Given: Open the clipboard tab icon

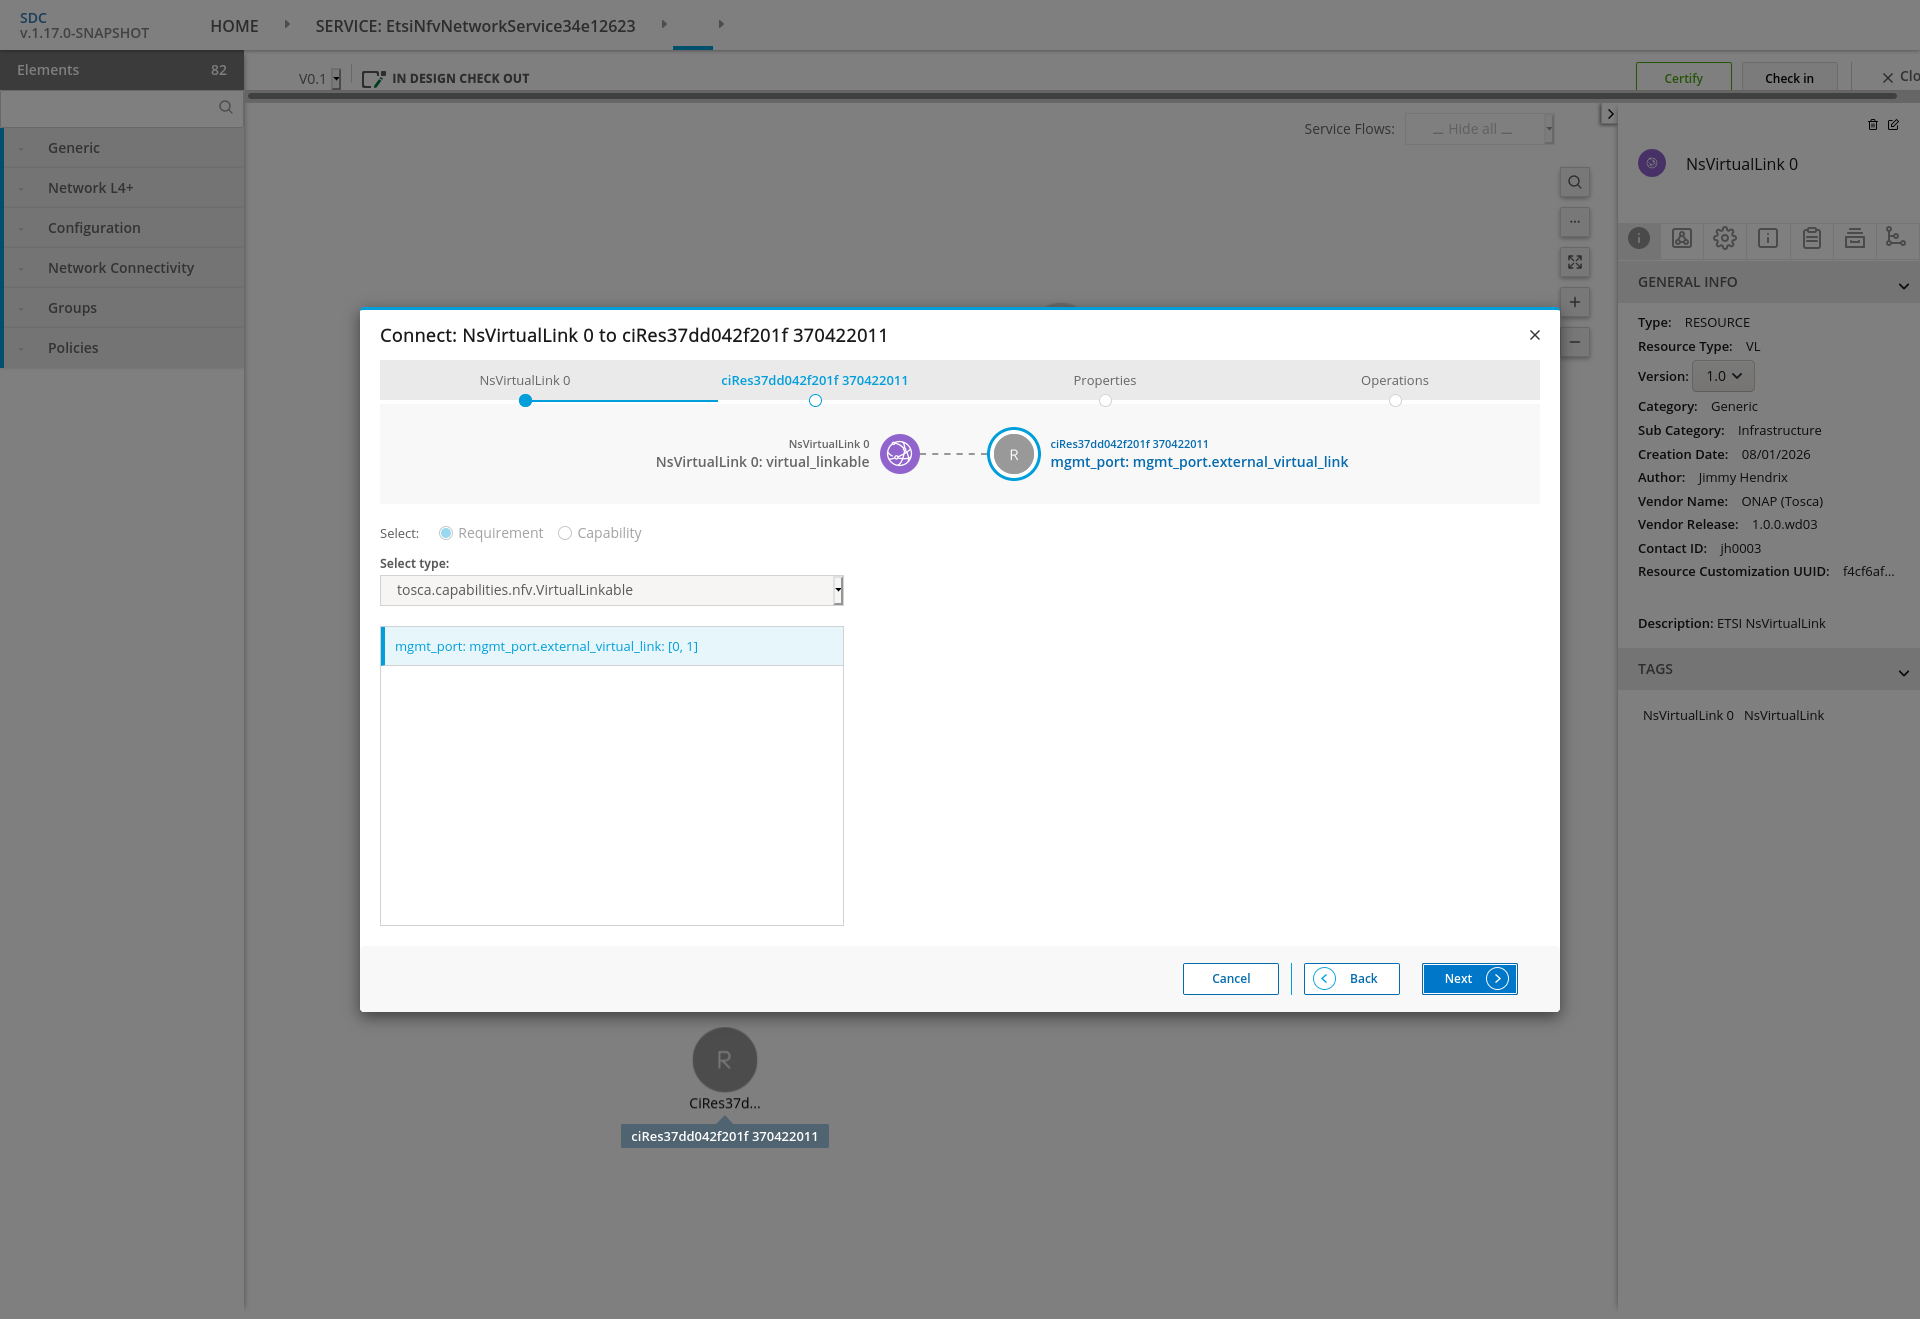Looking at the screenshot, I should coord(1811,238).
